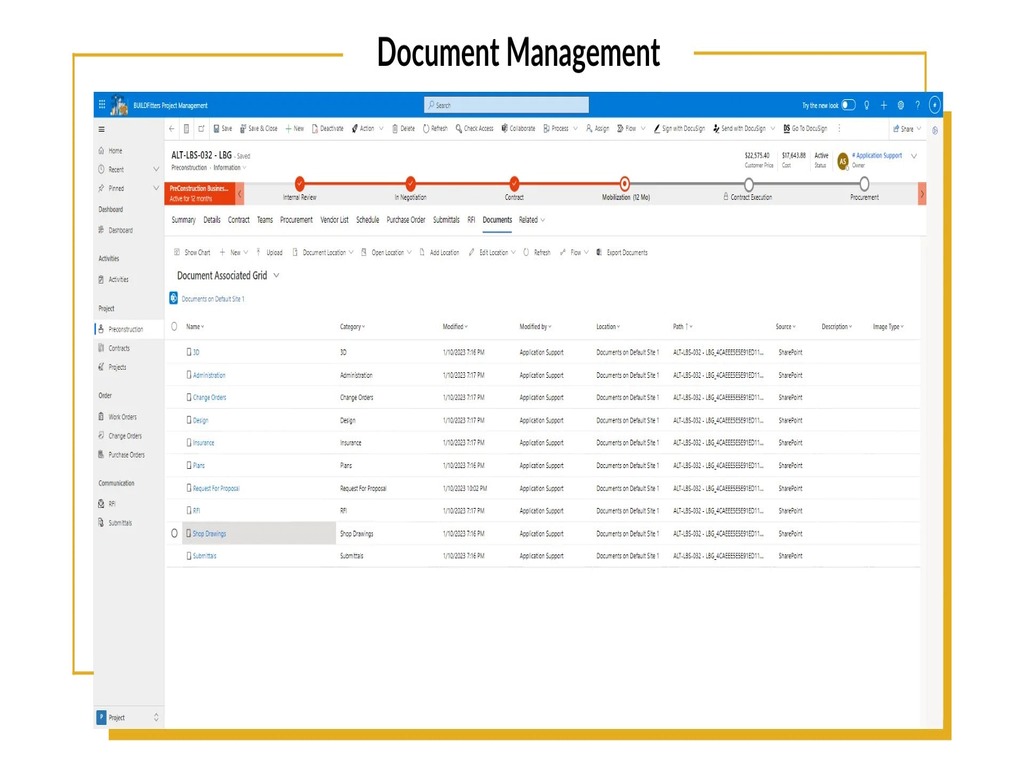
Task: Click into the Search box in header
Action: (506, 105)
